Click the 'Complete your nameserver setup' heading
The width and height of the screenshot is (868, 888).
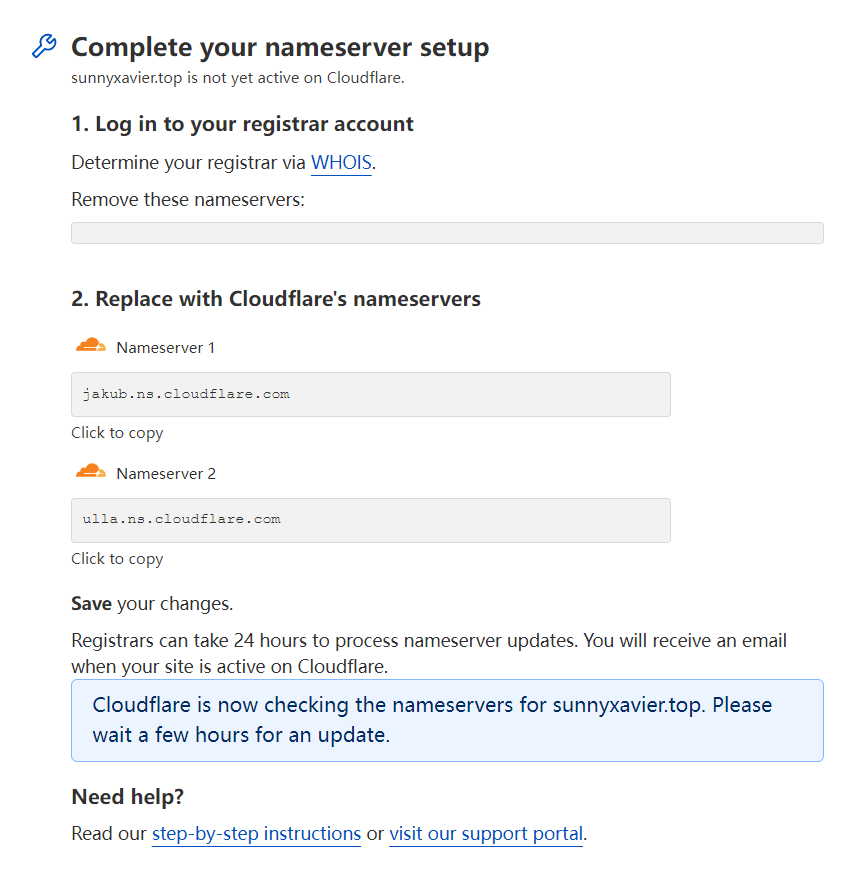pos(280,48)
